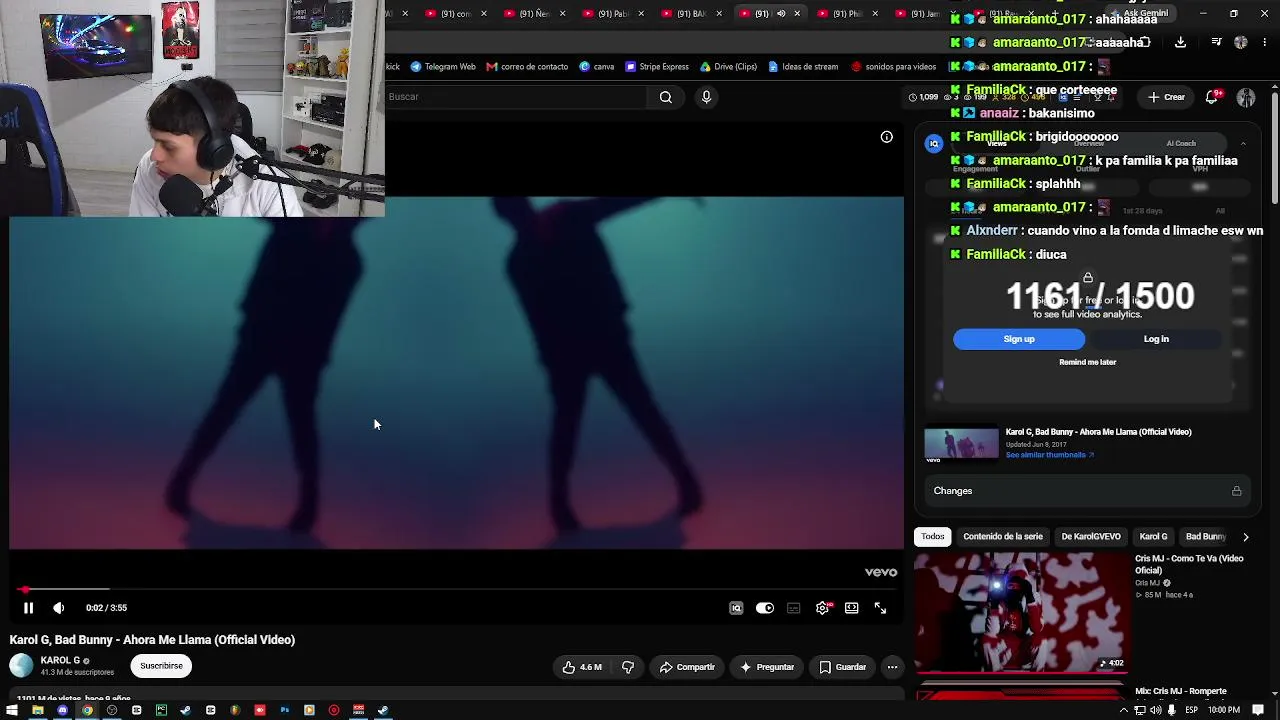Image resolution: width=1280 pixels, height=720 pixels.
Task: Click the vidIQ Log in button
Action: pyautogui.click(x=1156, y=339)
